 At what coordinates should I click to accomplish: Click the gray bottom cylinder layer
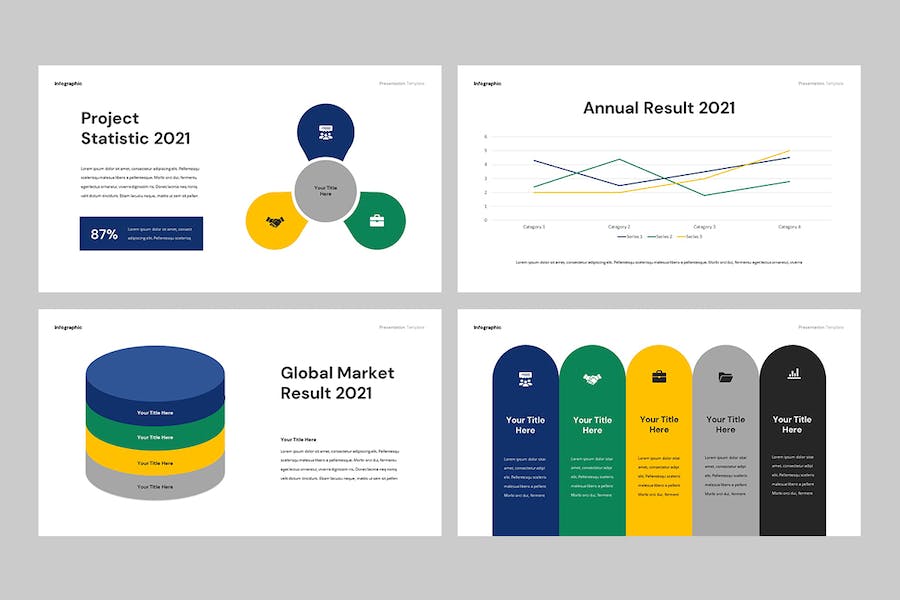[155, 486]
